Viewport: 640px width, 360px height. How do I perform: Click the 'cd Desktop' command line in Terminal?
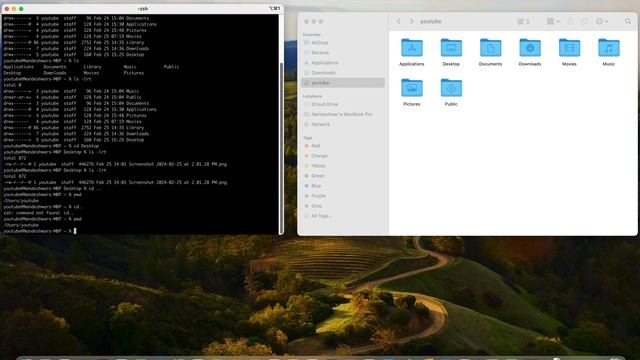click(51, 146)
